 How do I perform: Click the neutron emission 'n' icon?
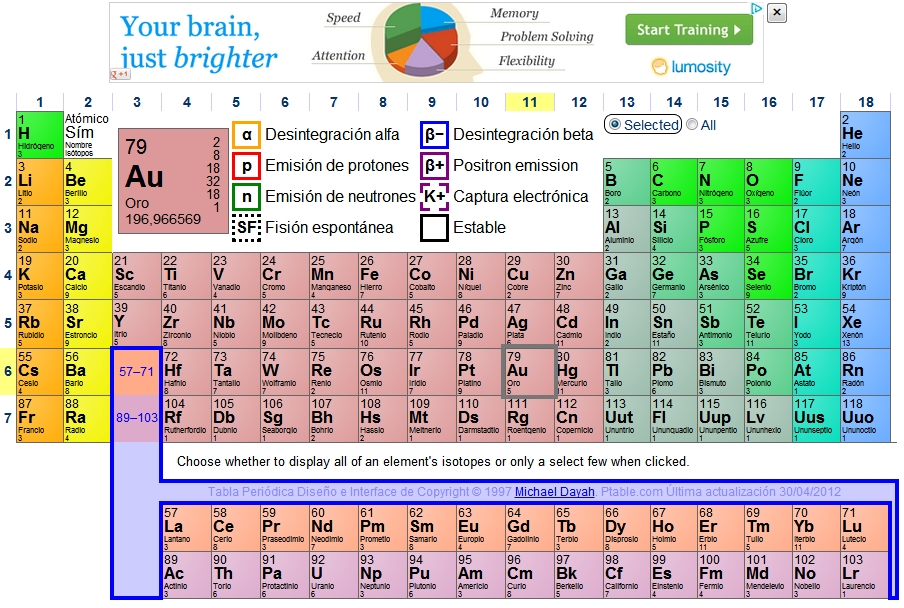[246, 197]
